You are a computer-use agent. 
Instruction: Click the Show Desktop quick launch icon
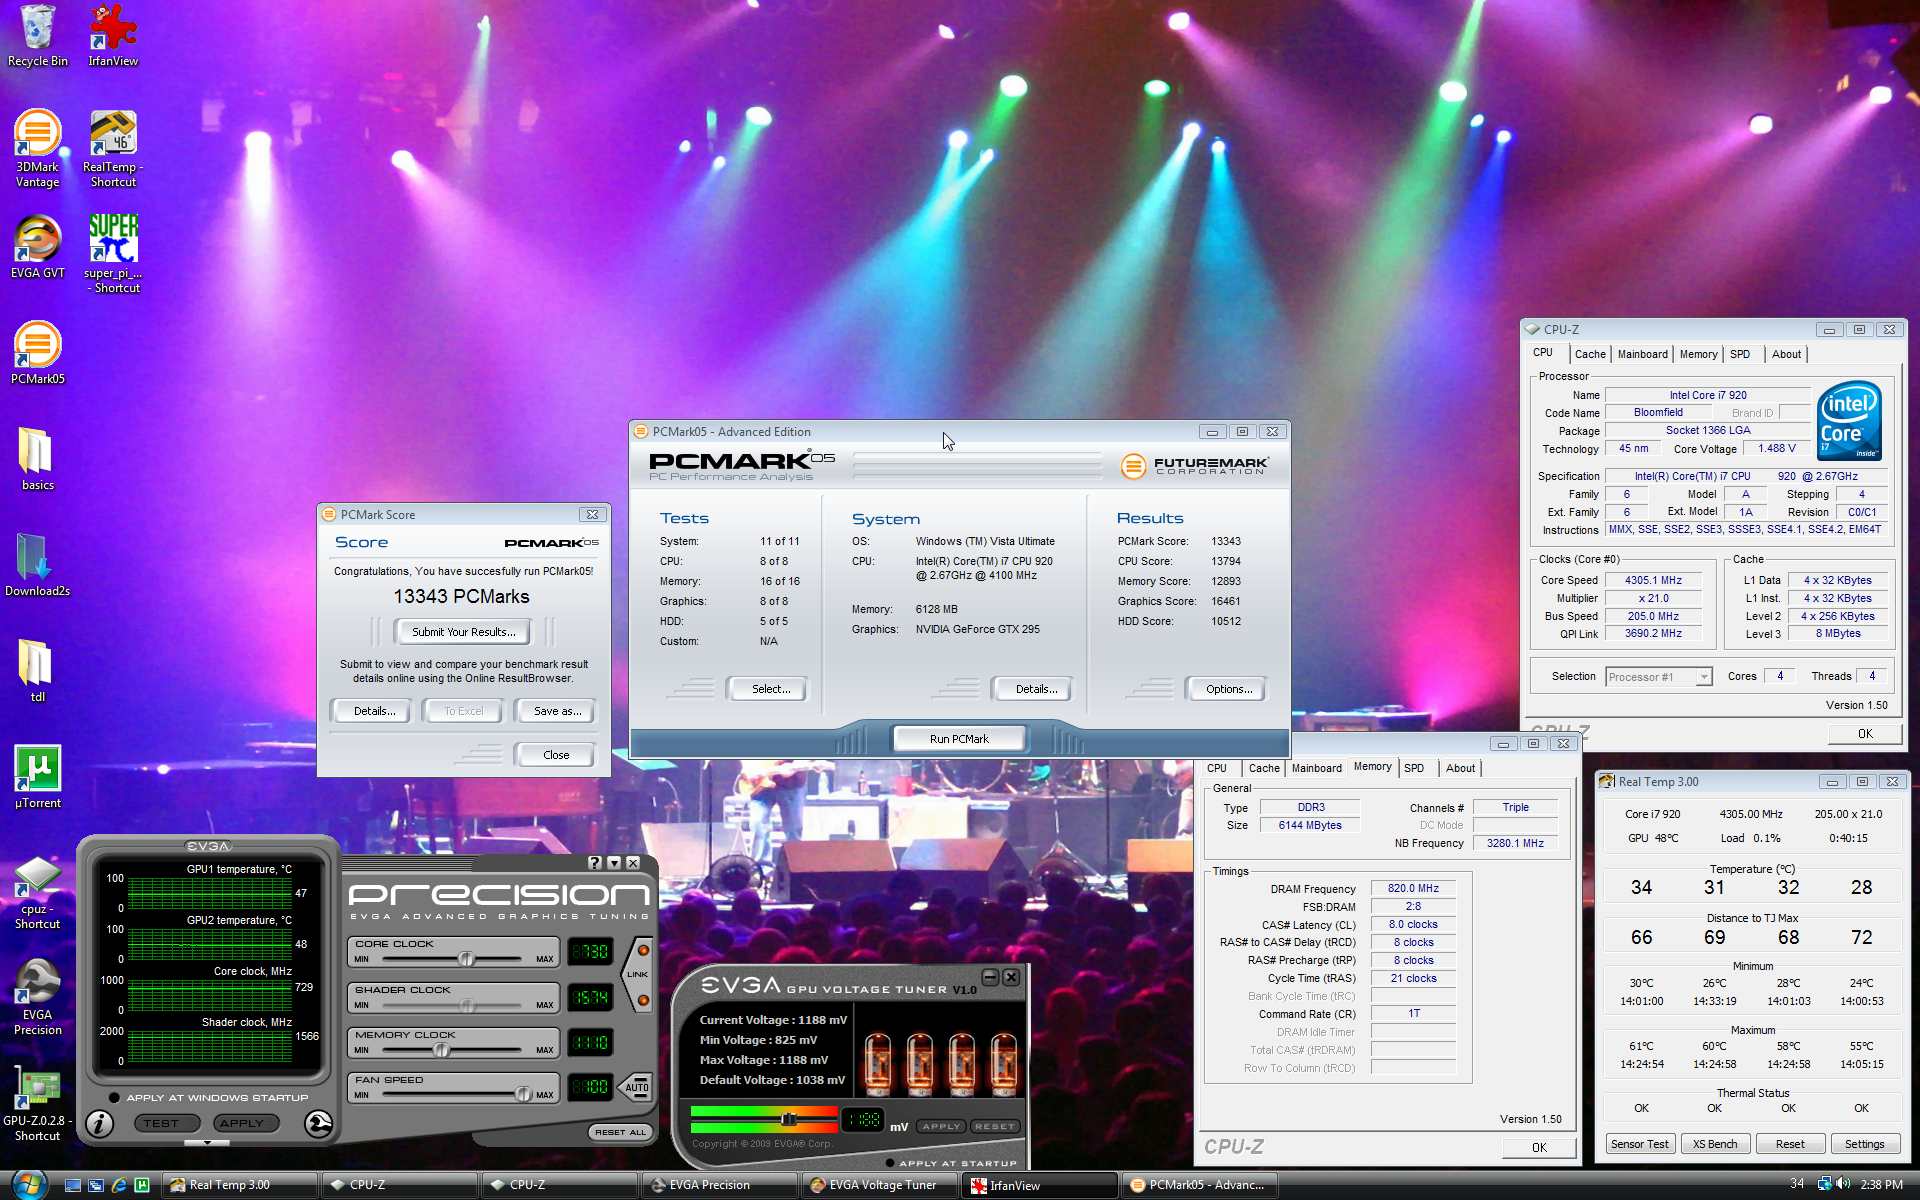[72, 1185]
